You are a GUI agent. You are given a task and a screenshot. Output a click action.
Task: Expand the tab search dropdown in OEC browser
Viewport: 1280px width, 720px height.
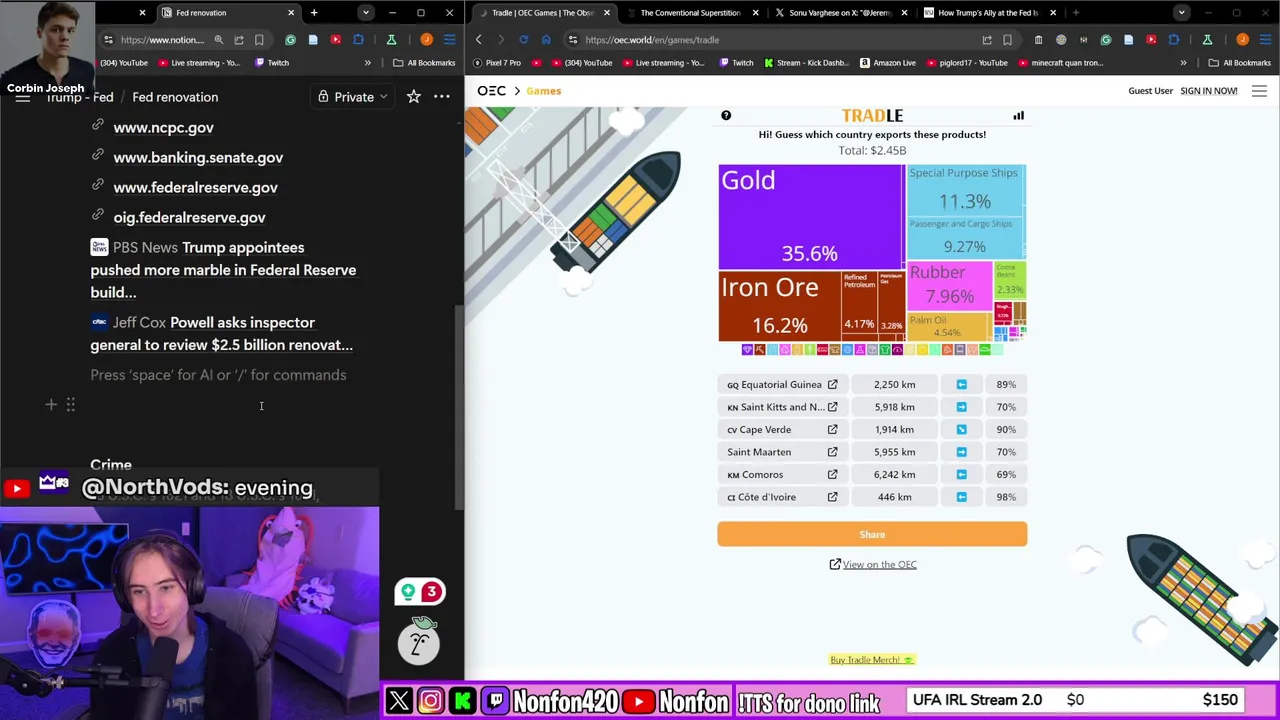(1181, 13)
